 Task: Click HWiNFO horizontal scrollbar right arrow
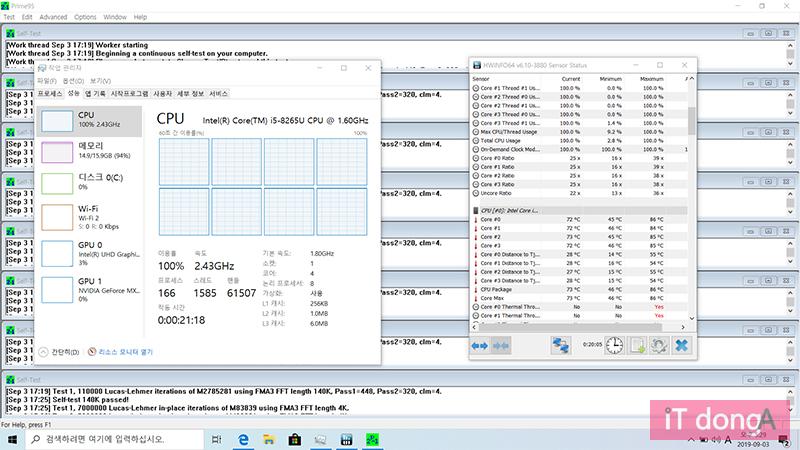pyautogui.click(x=683, y=327)
